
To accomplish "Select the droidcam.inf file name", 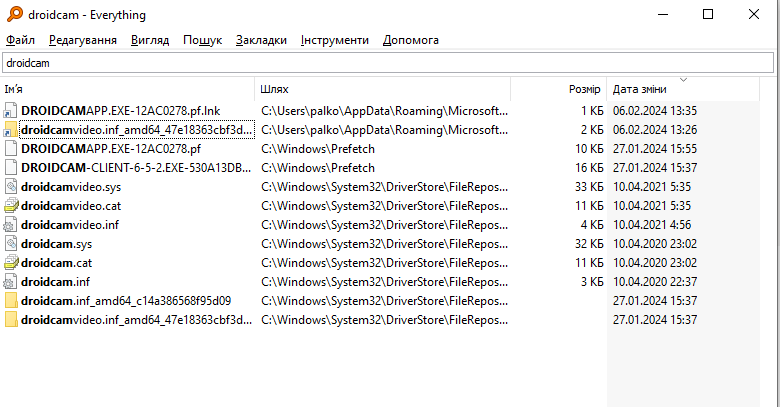I will [x=55, y=282].
